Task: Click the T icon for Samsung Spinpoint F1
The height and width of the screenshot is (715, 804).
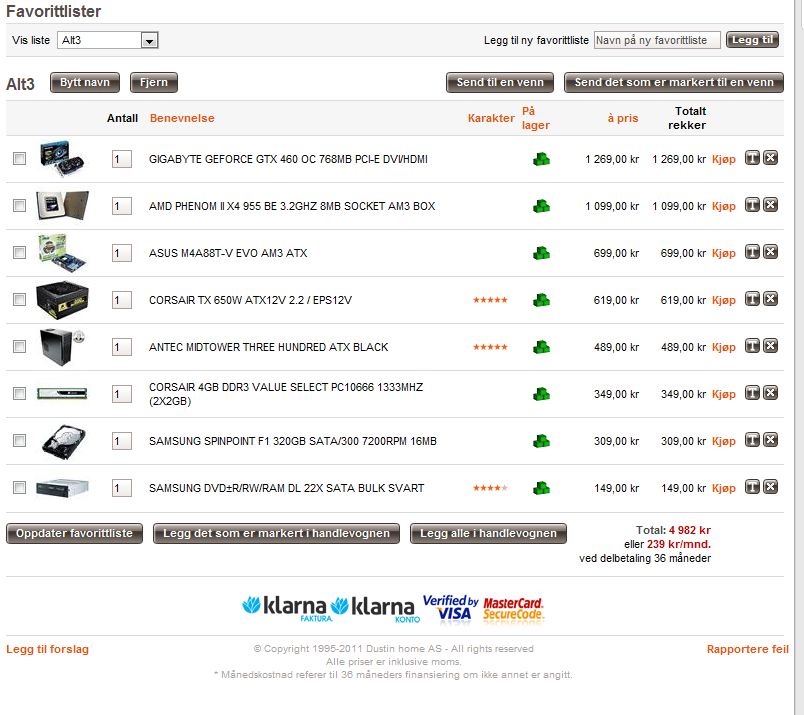Action: tap(752, 440)
